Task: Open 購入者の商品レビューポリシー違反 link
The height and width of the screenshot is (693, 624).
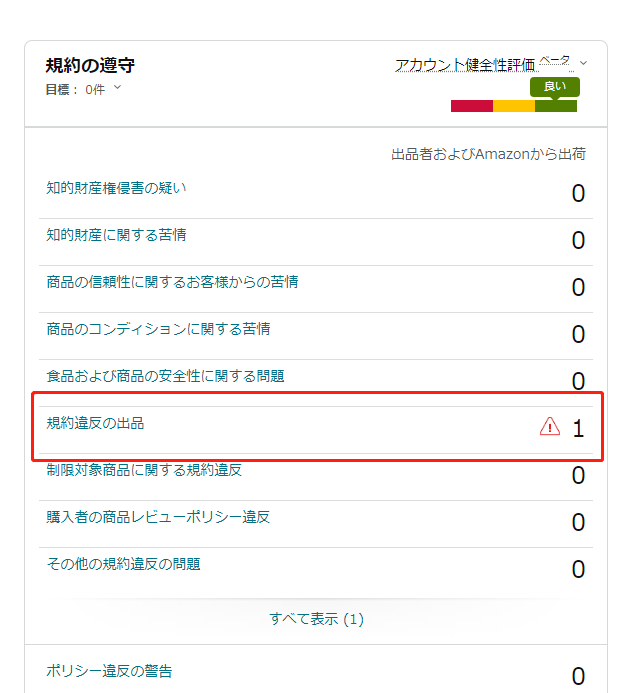Action: [x=158, y=517]
